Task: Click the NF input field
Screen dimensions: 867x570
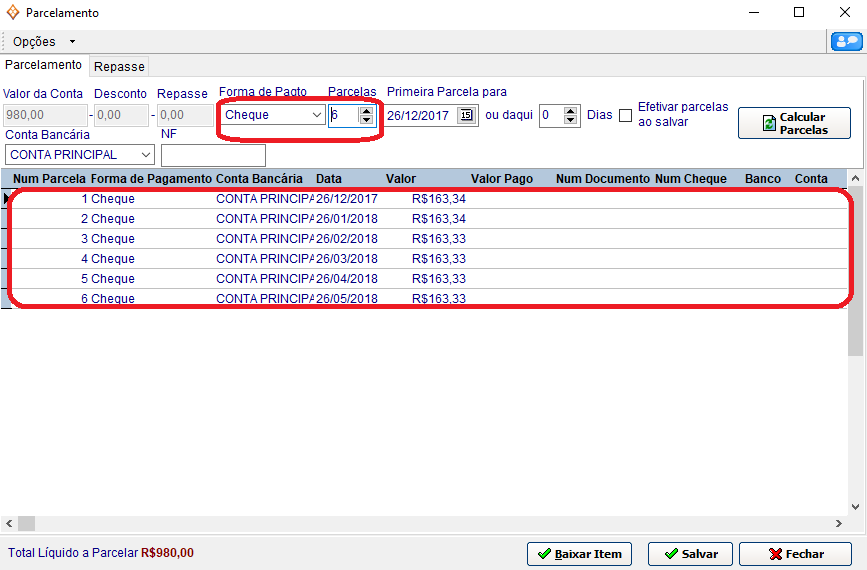Action: 213,155
